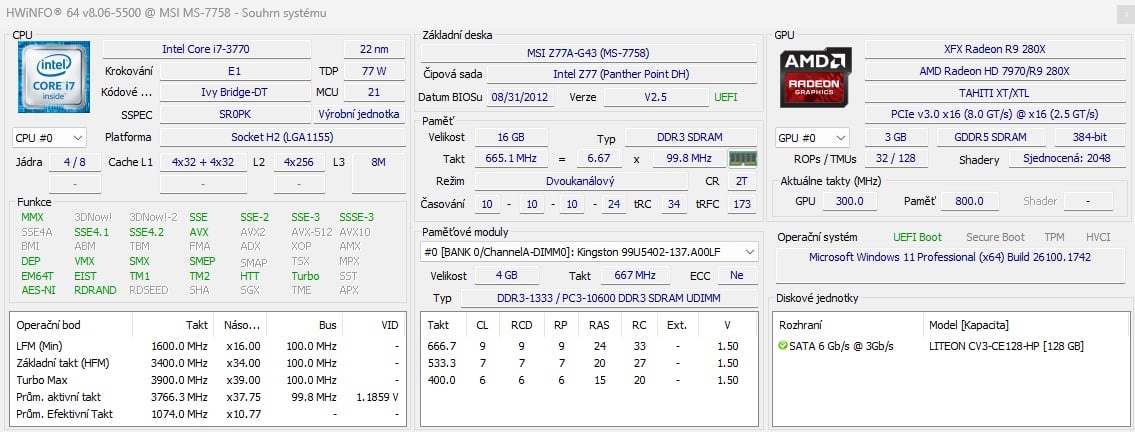
Task: Select the Prům. aktivní takt row
Action: [x=207, y=397]
